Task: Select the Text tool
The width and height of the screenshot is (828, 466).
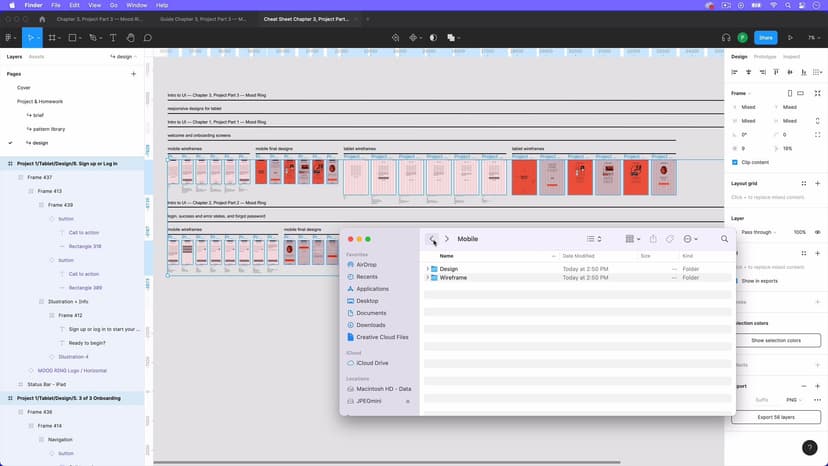Action: pyautogui.click(x=113, y=38)
